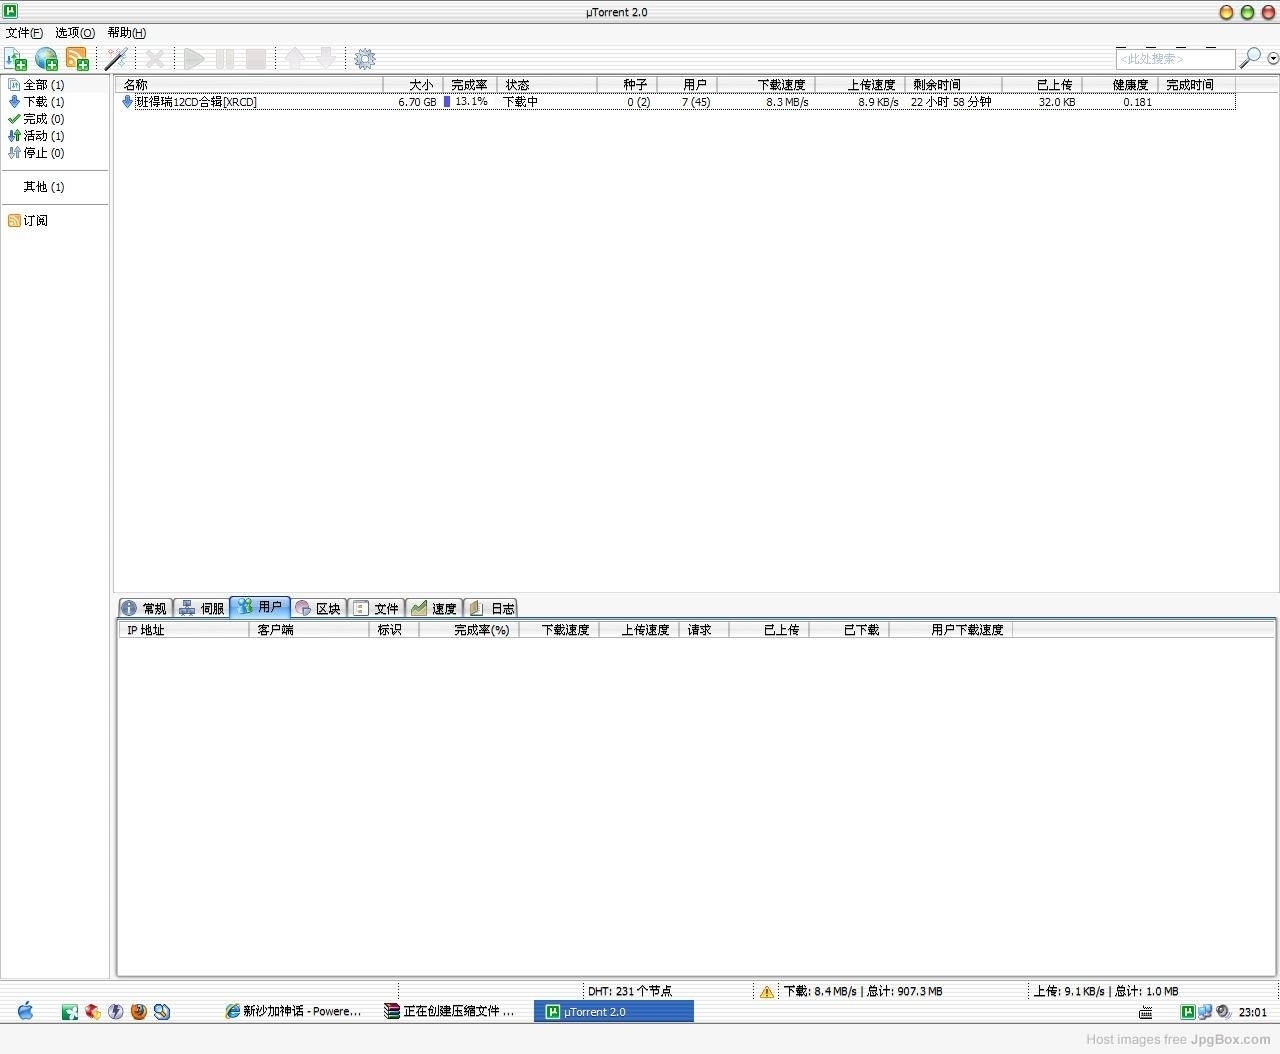This screenshot has height=1054, width=1280.
Task: Click the Add Torrent toolbar icon
Action: point(15,59)
